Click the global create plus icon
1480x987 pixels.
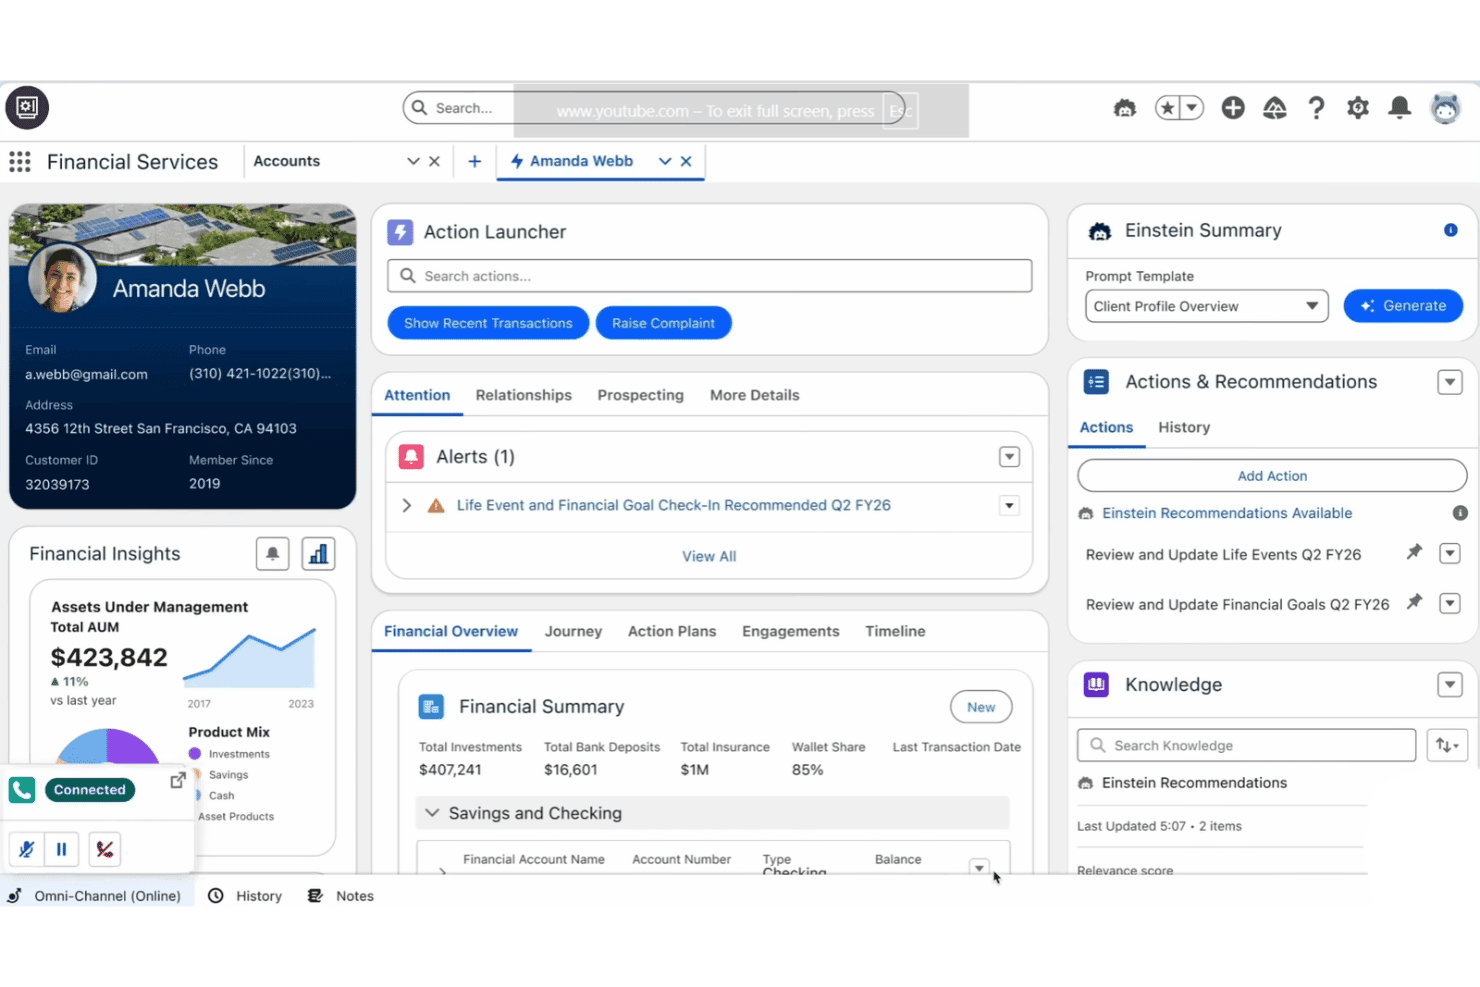point(1233,108)
